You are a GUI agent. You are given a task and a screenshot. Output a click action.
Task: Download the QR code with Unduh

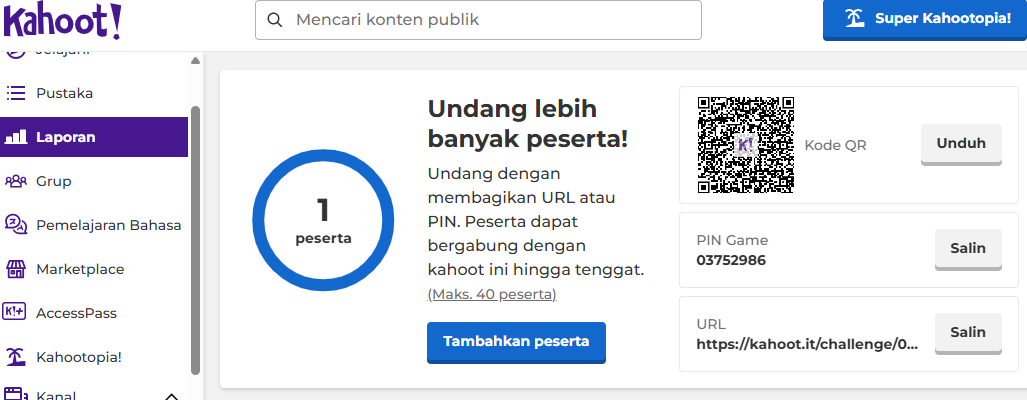coord(960,143)
